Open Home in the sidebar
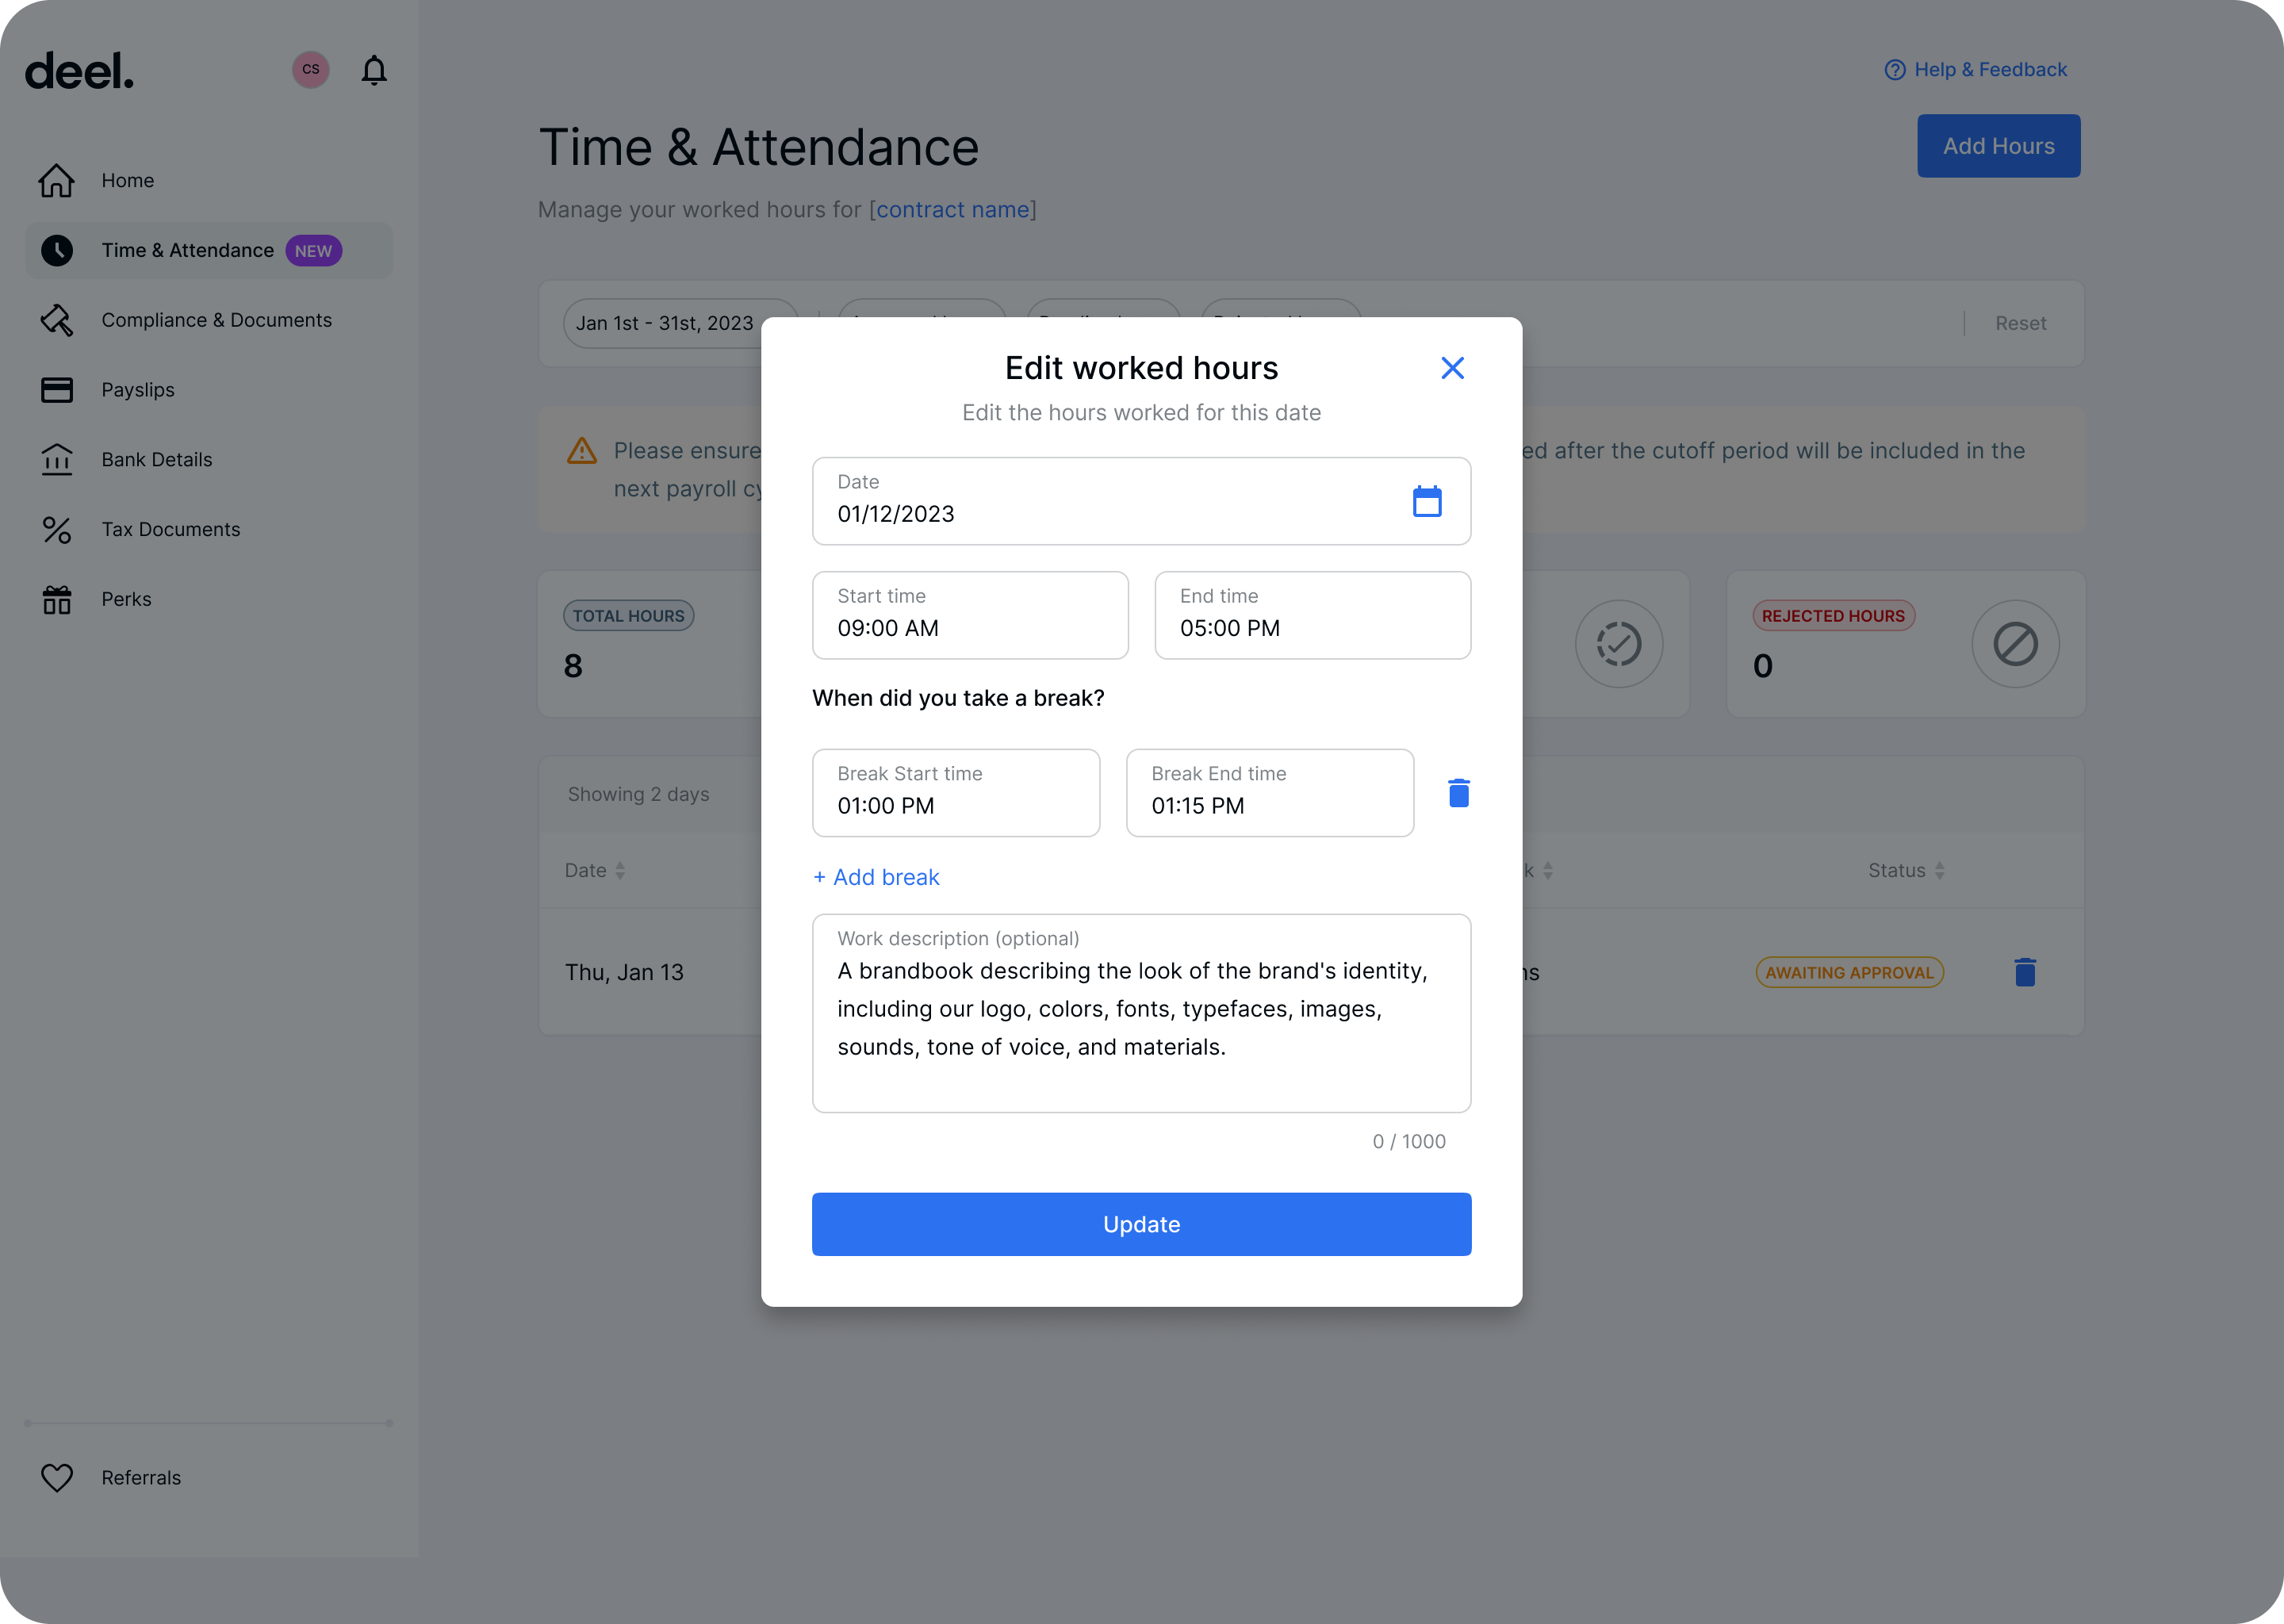Viewport: 2284px width, 1624px height. point(209,180)
